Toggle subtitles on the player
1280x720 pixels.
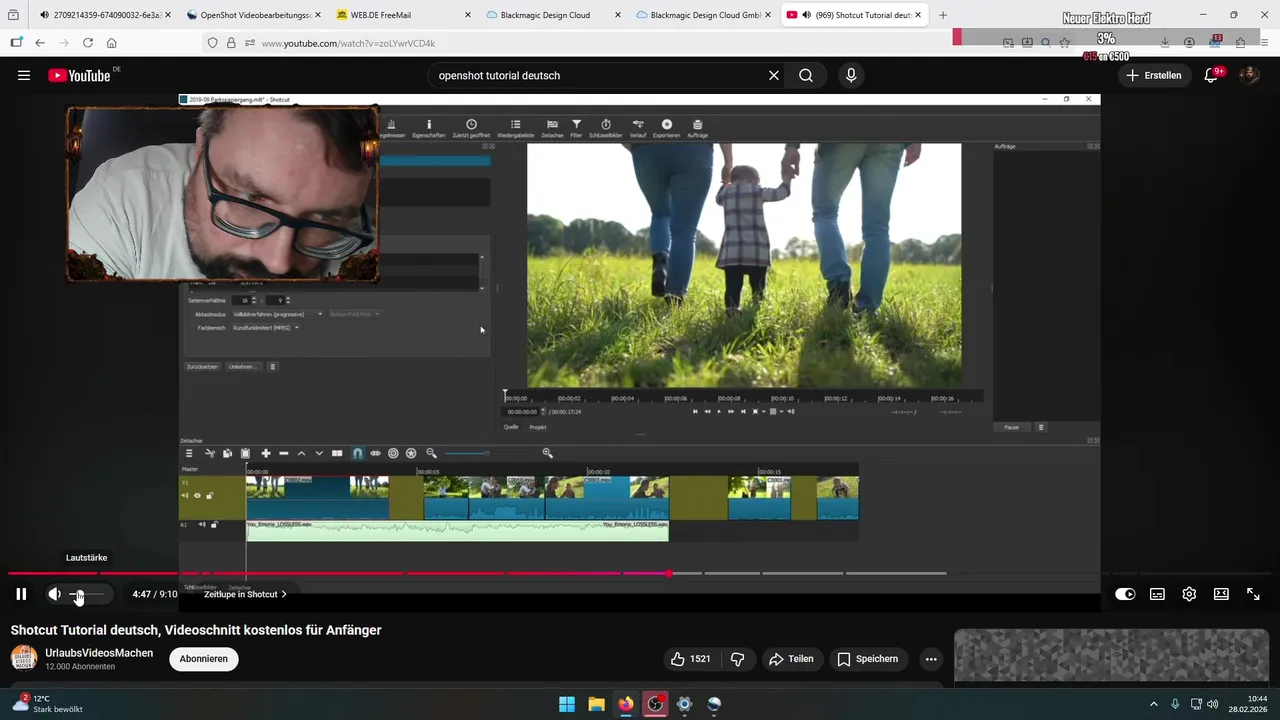coord(1157,594)
